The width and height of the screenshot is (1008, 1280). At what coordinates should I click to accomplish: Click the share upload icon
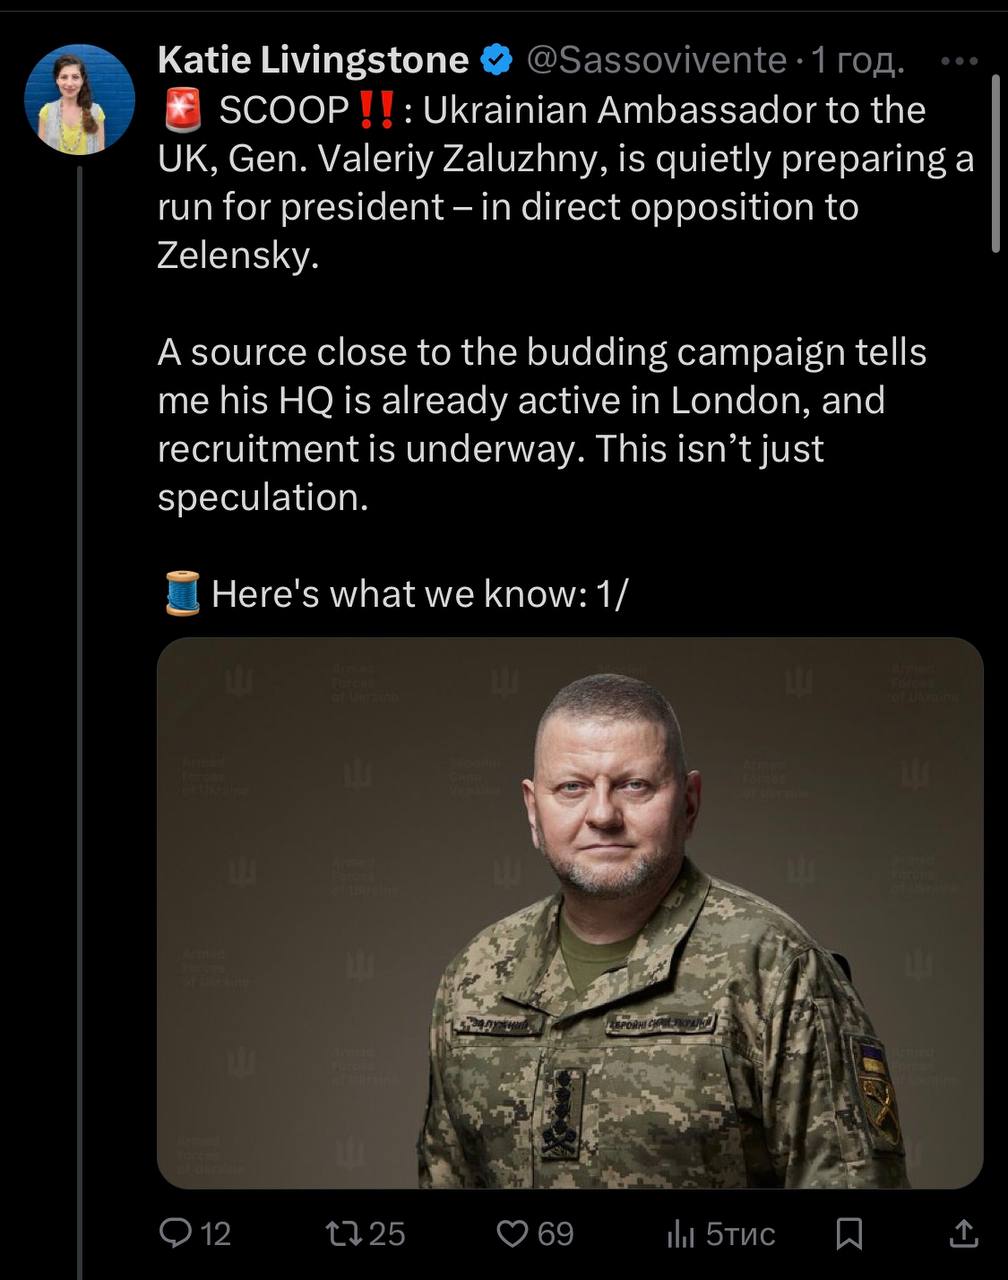point(963,1233)
